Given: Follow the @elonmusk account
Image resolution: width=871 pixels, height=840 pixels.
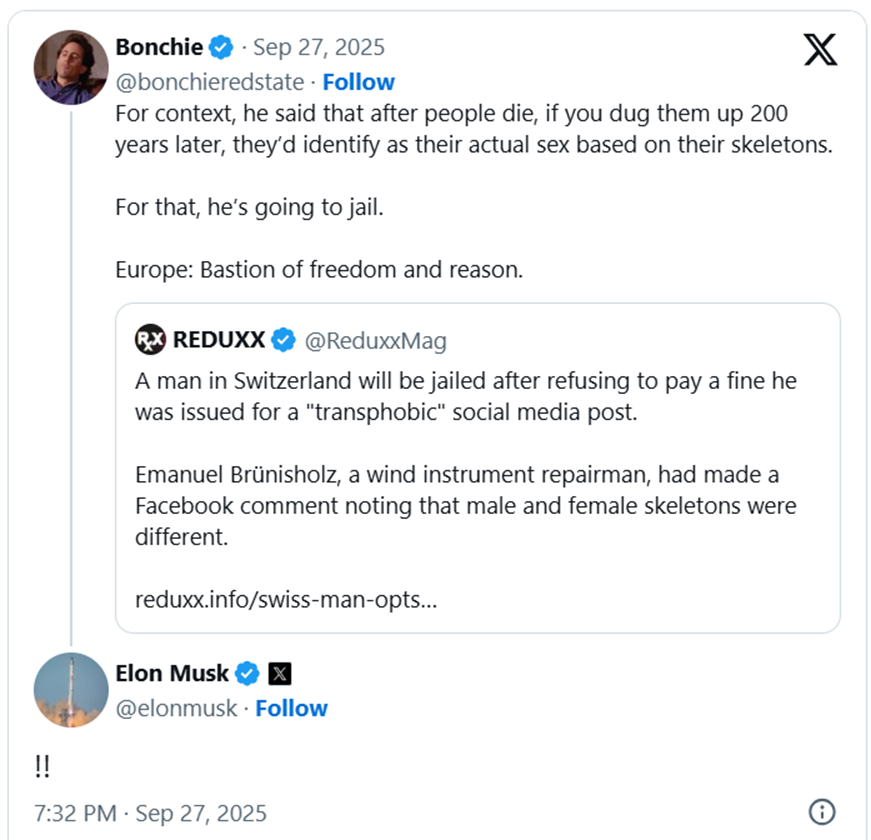Looking at the screenshot, I should (291, 708).
